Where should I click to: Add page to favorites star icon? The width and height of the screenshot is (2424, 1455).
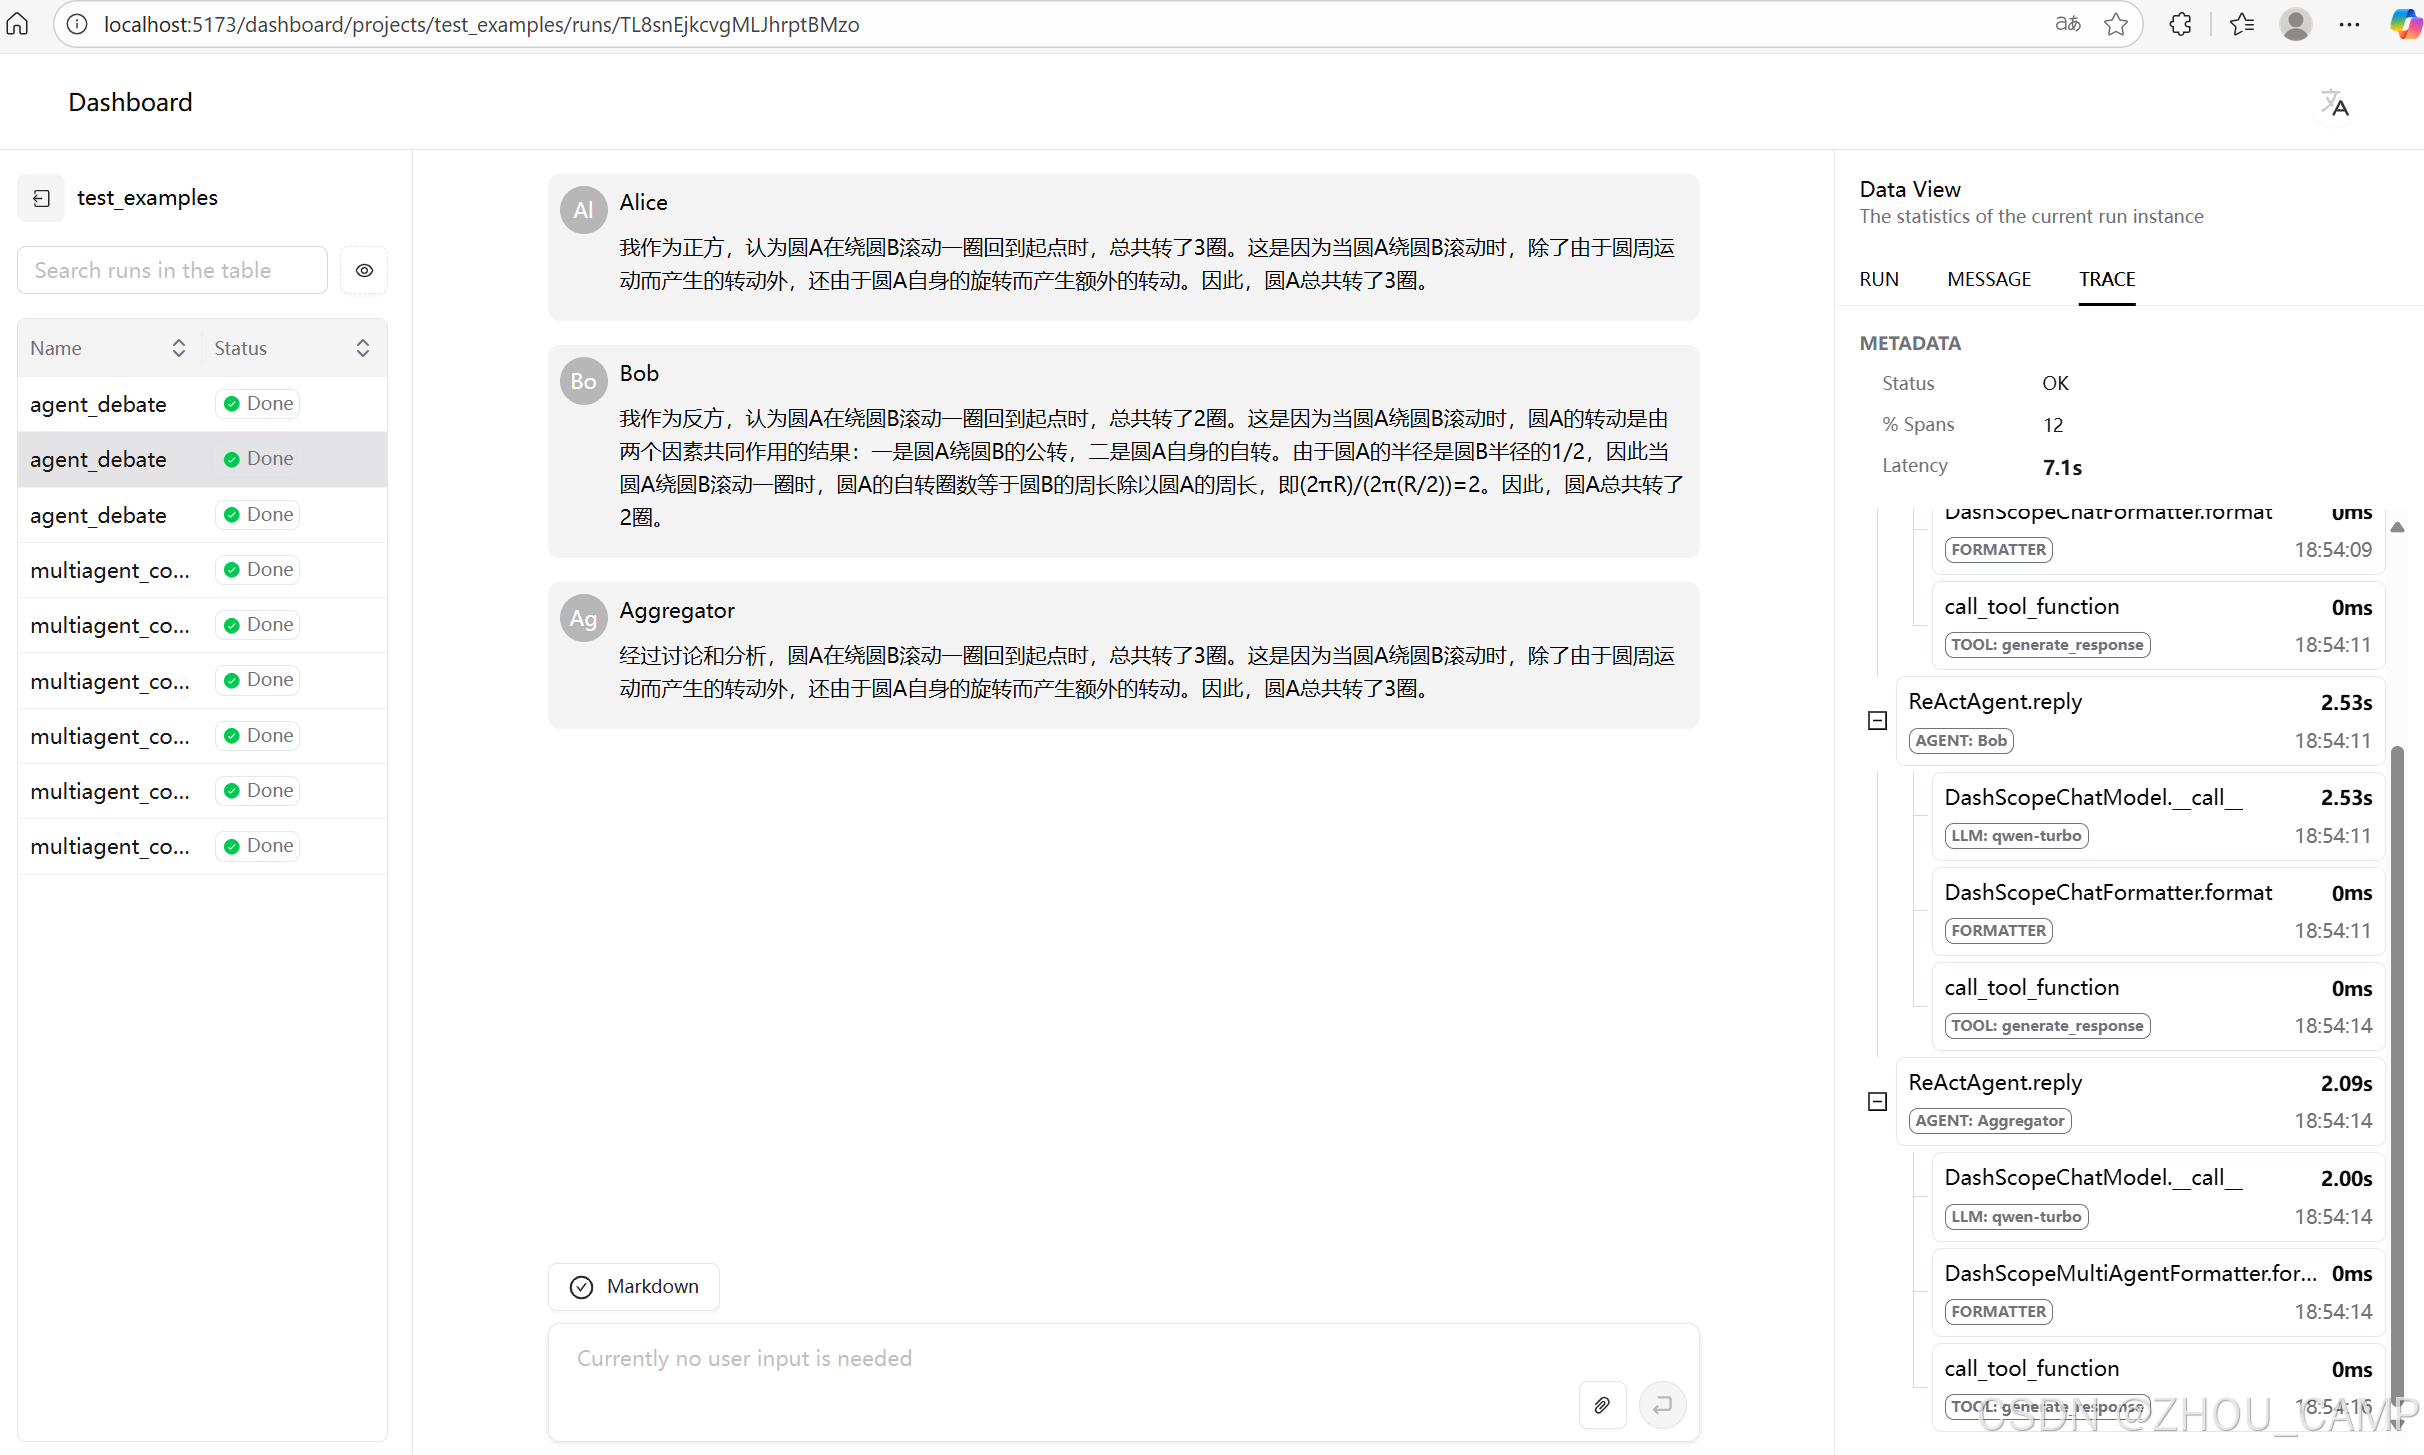(x=2115, y=24)
